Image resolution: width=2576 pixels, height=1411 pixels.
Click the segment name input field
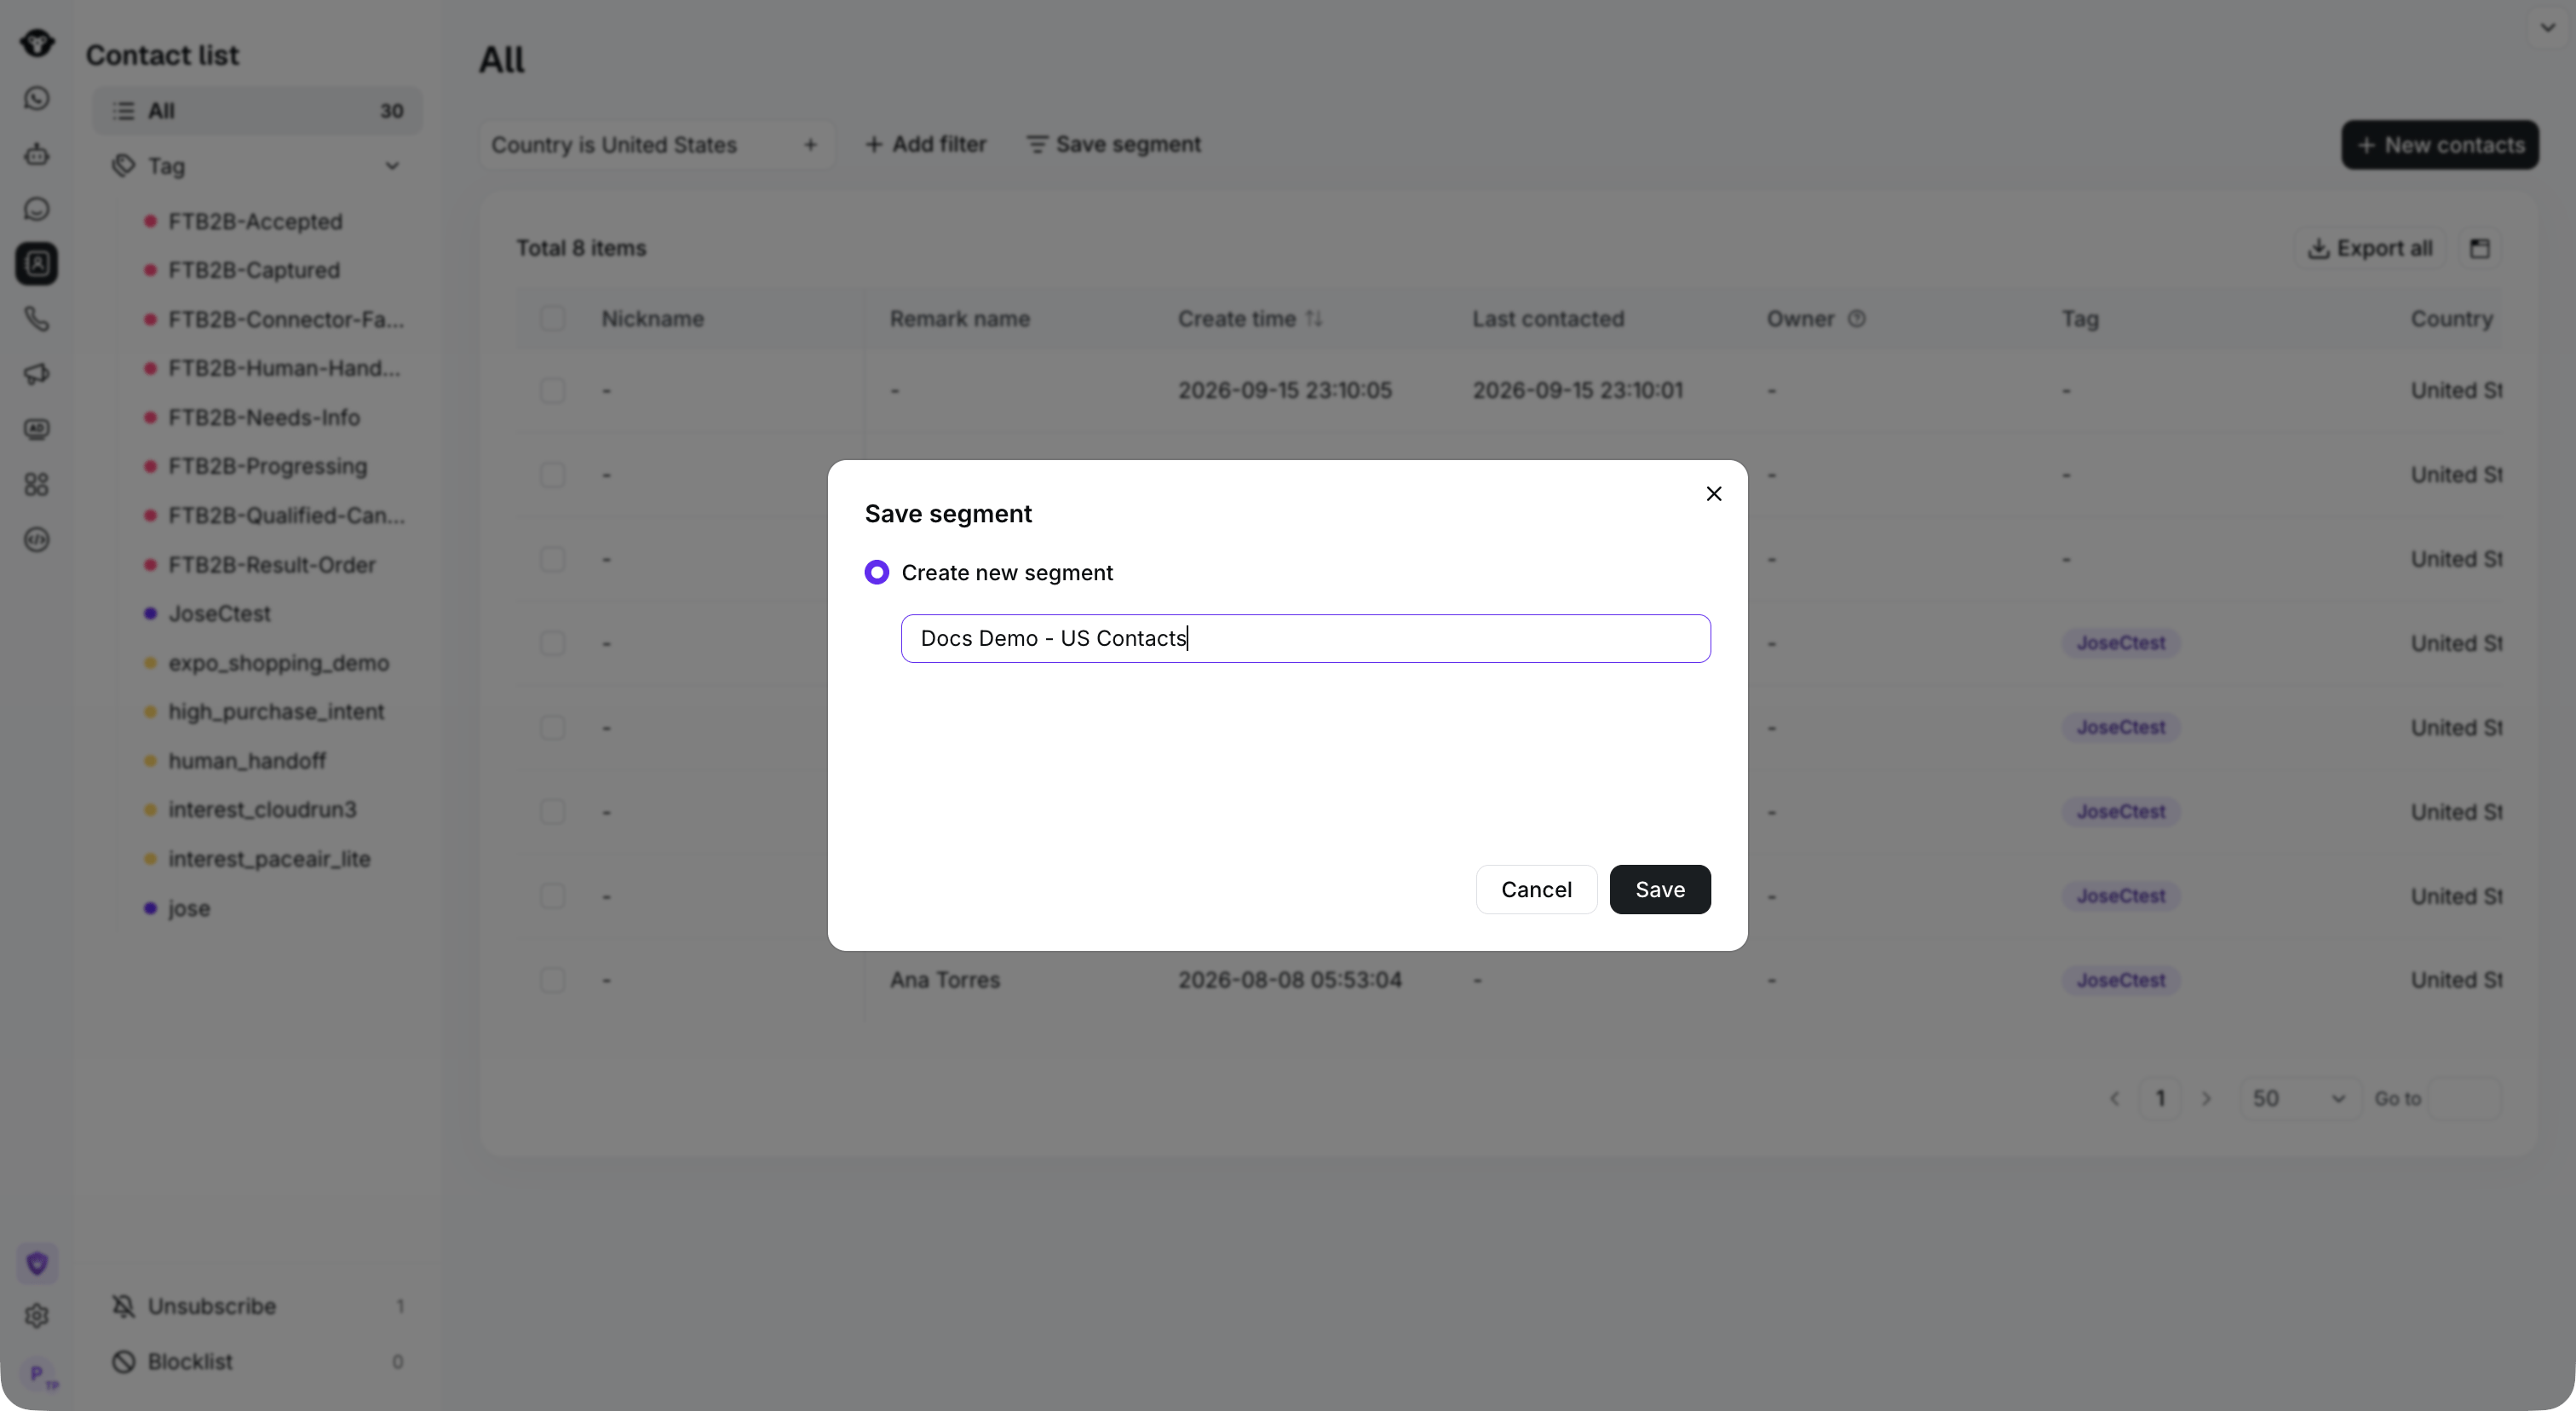click(x=1306, y=639)
